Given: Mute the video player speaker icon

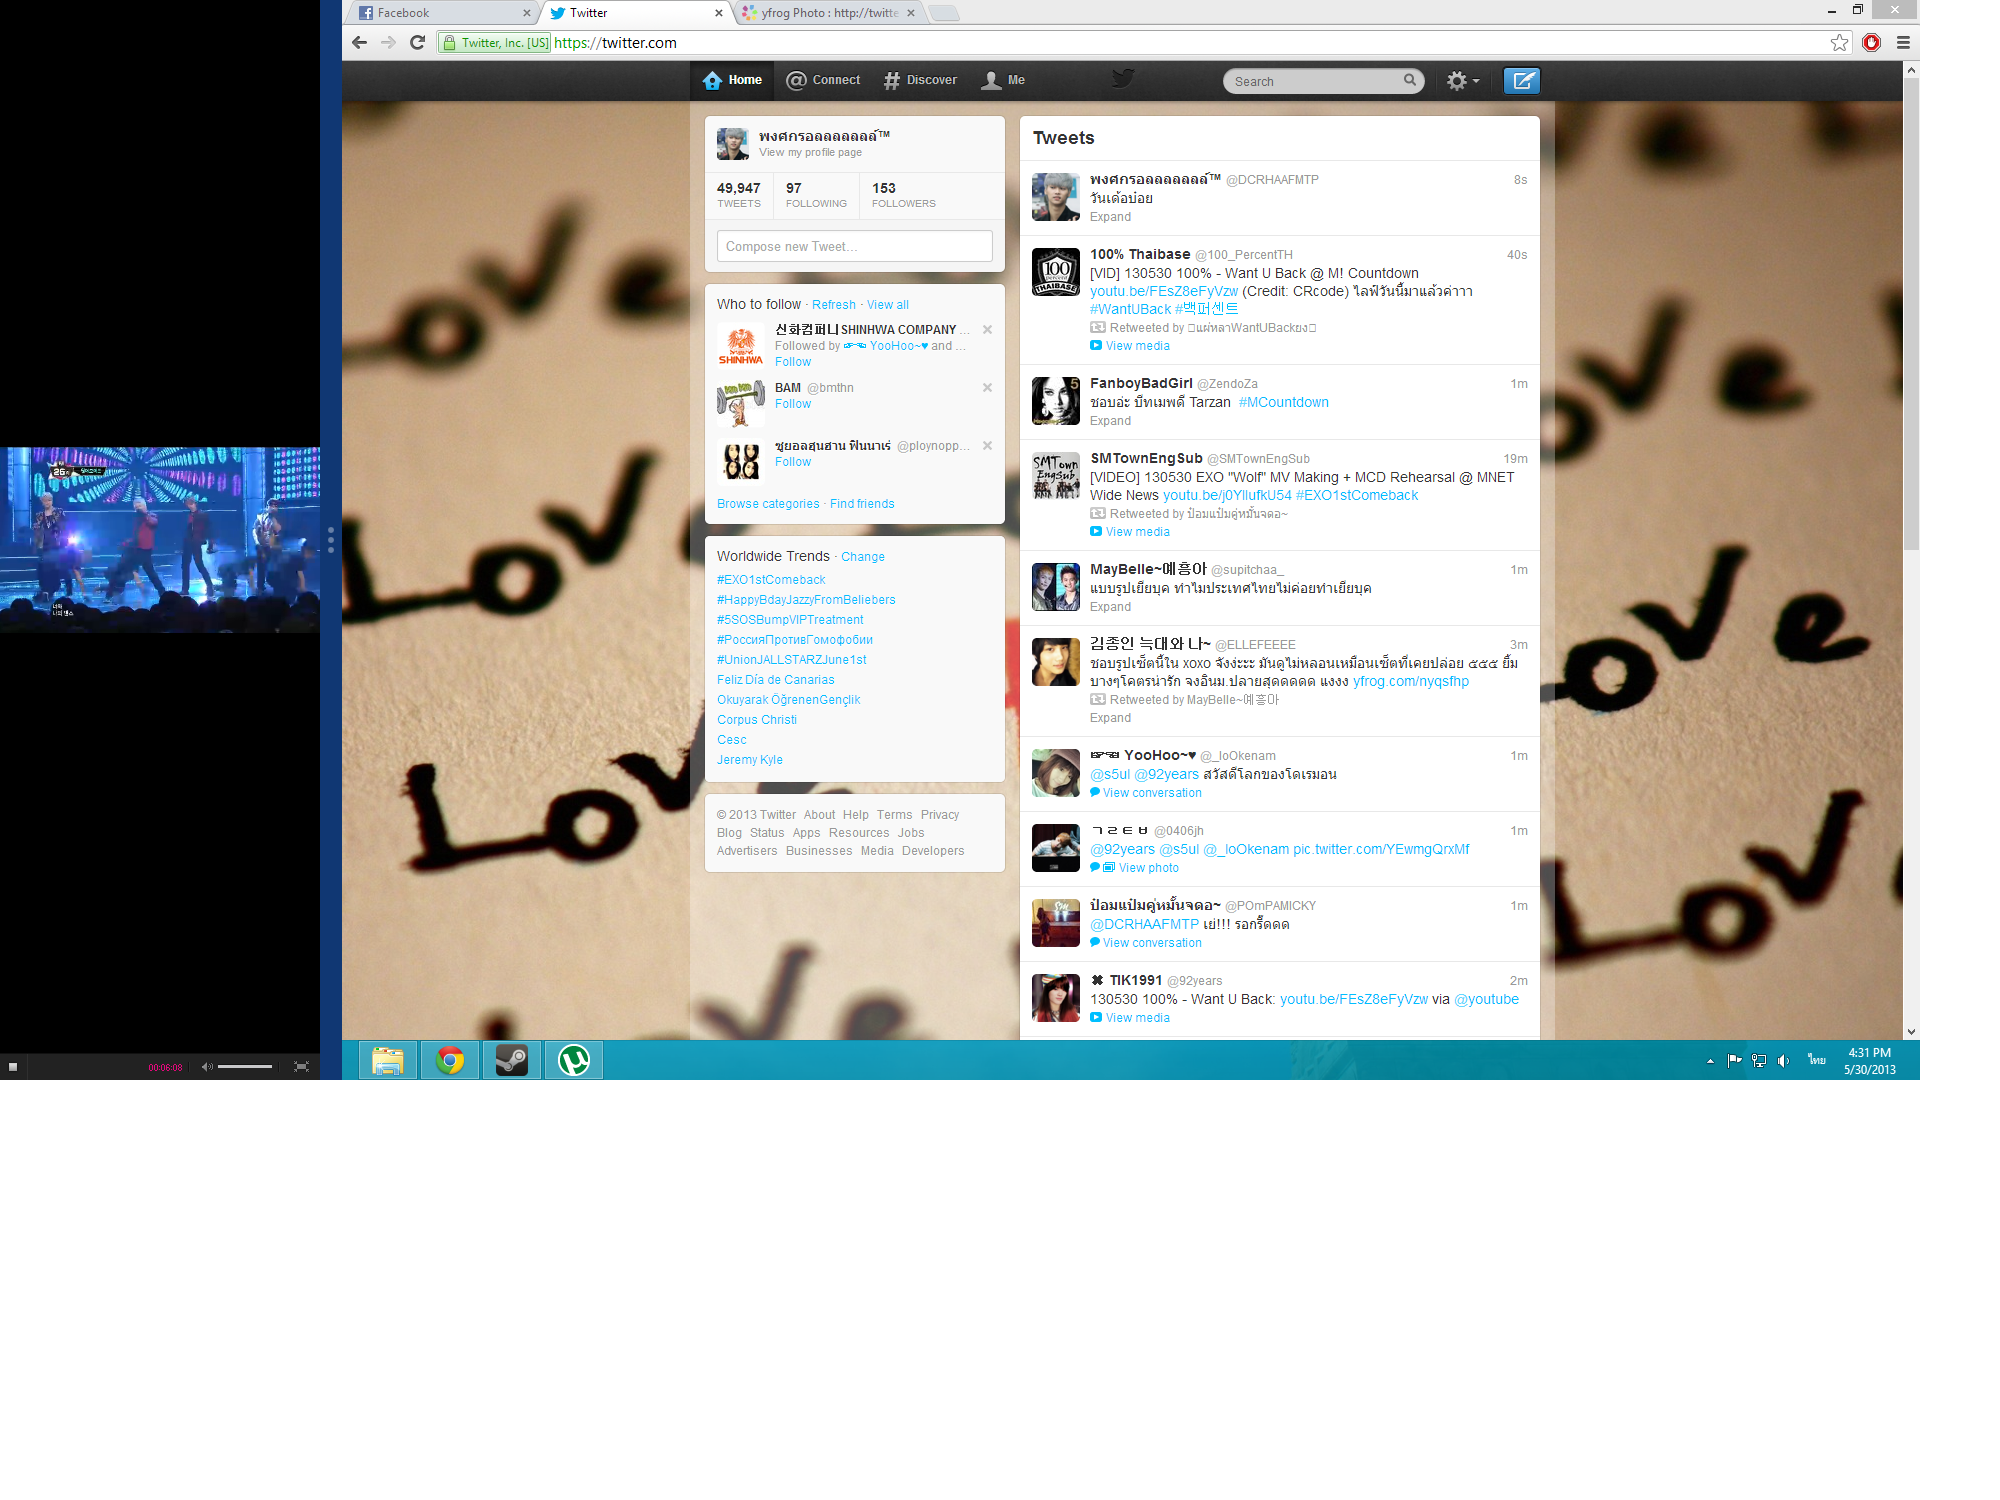Looking at the screenshot, I should point(207,1067).
